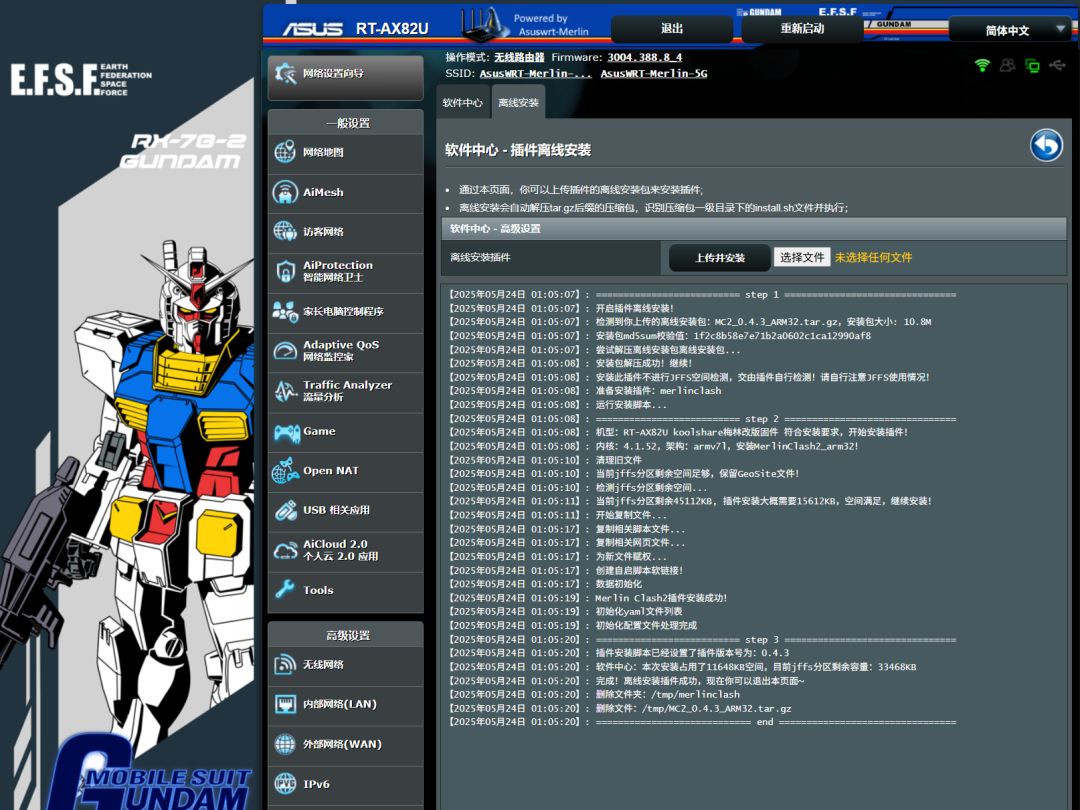
Task: Click the 选择文件 file chooser button
Action: point(802,258)
